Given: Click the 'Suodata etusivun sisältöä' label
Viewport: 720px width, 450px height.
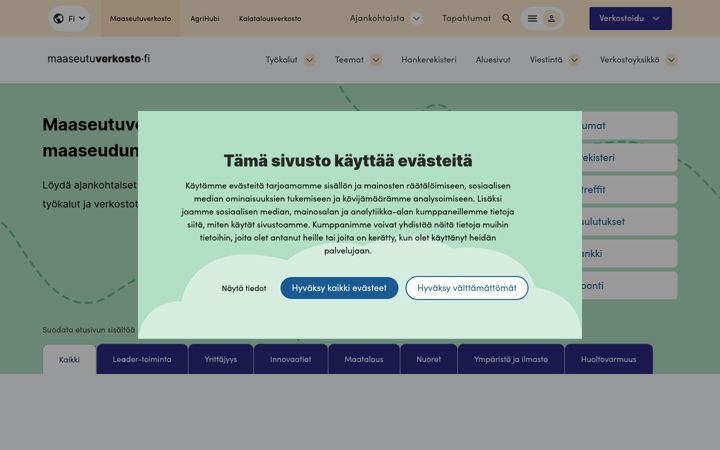Looking at the screenshot, I should [x=89, y=330].
